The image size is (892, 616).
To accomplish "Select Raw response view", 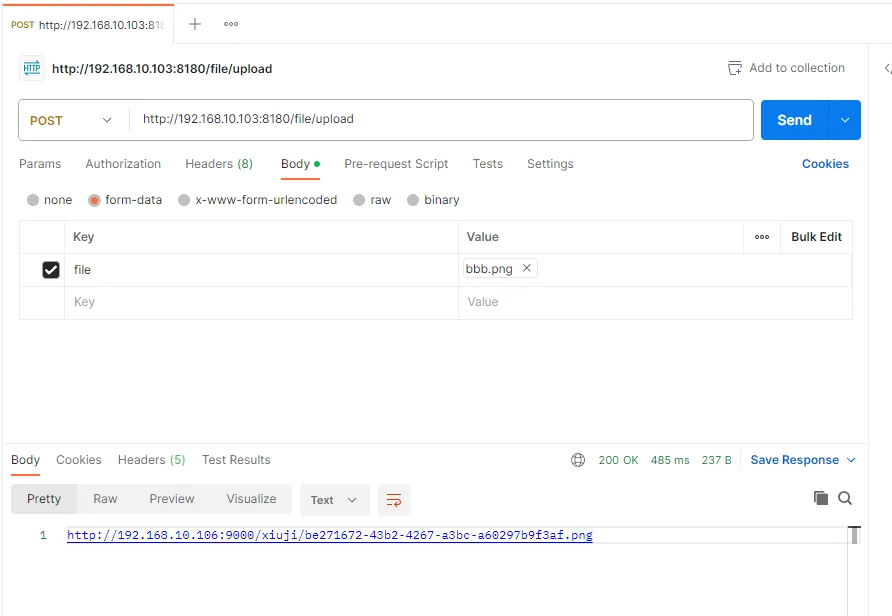I will (105, 499).
